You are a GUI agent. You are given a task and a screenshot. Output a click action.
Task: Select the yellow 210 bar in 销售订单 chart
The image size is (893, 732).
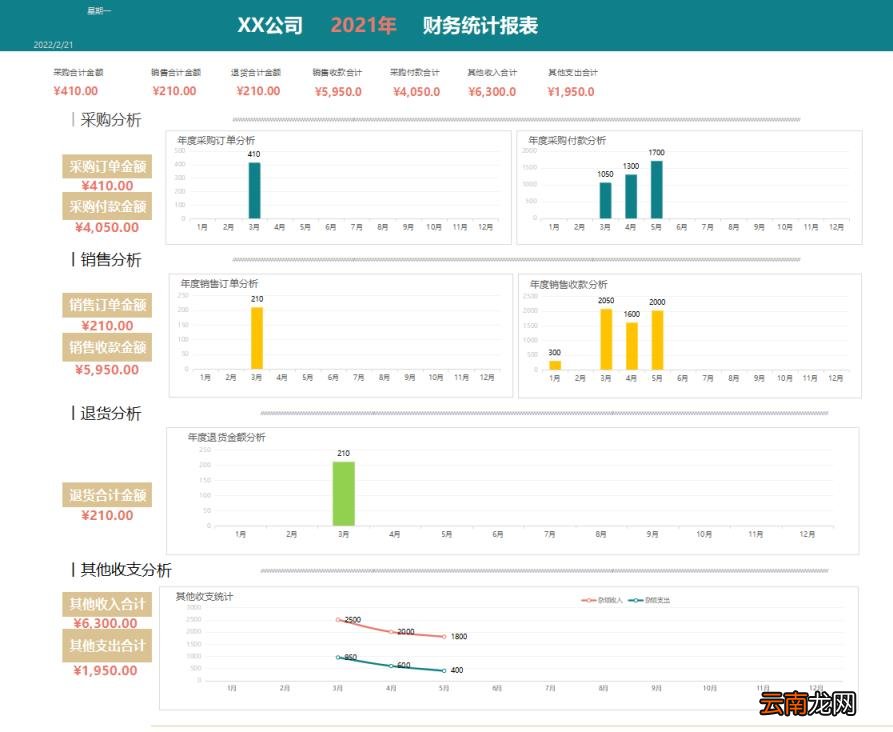[x=257, y=338]
